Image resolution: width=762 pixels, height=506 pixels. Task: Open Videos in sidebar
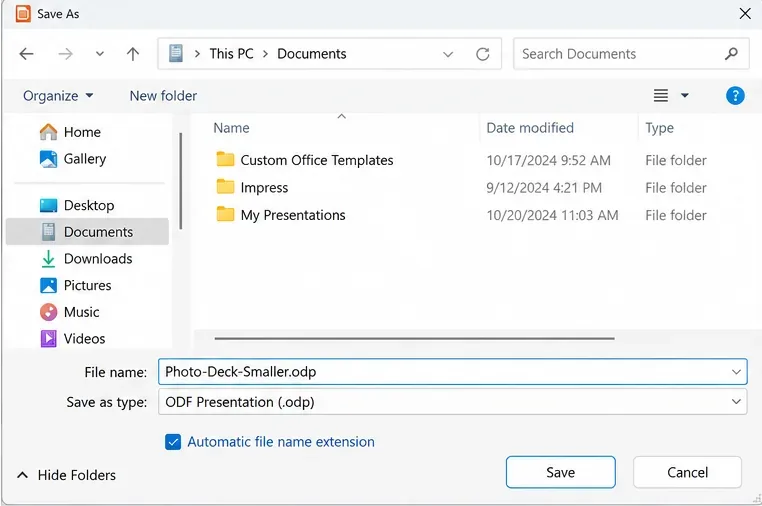84,338
